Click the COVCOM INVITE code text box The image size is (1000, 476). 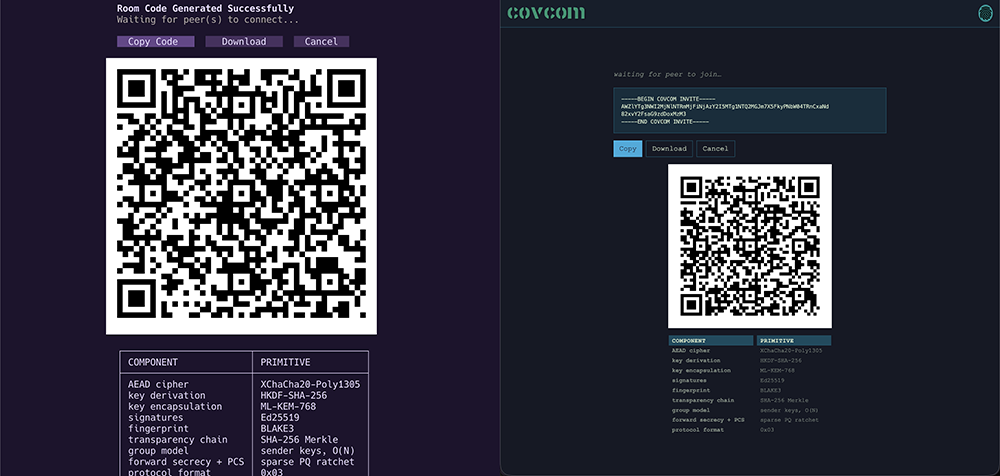tap(749, 110)
